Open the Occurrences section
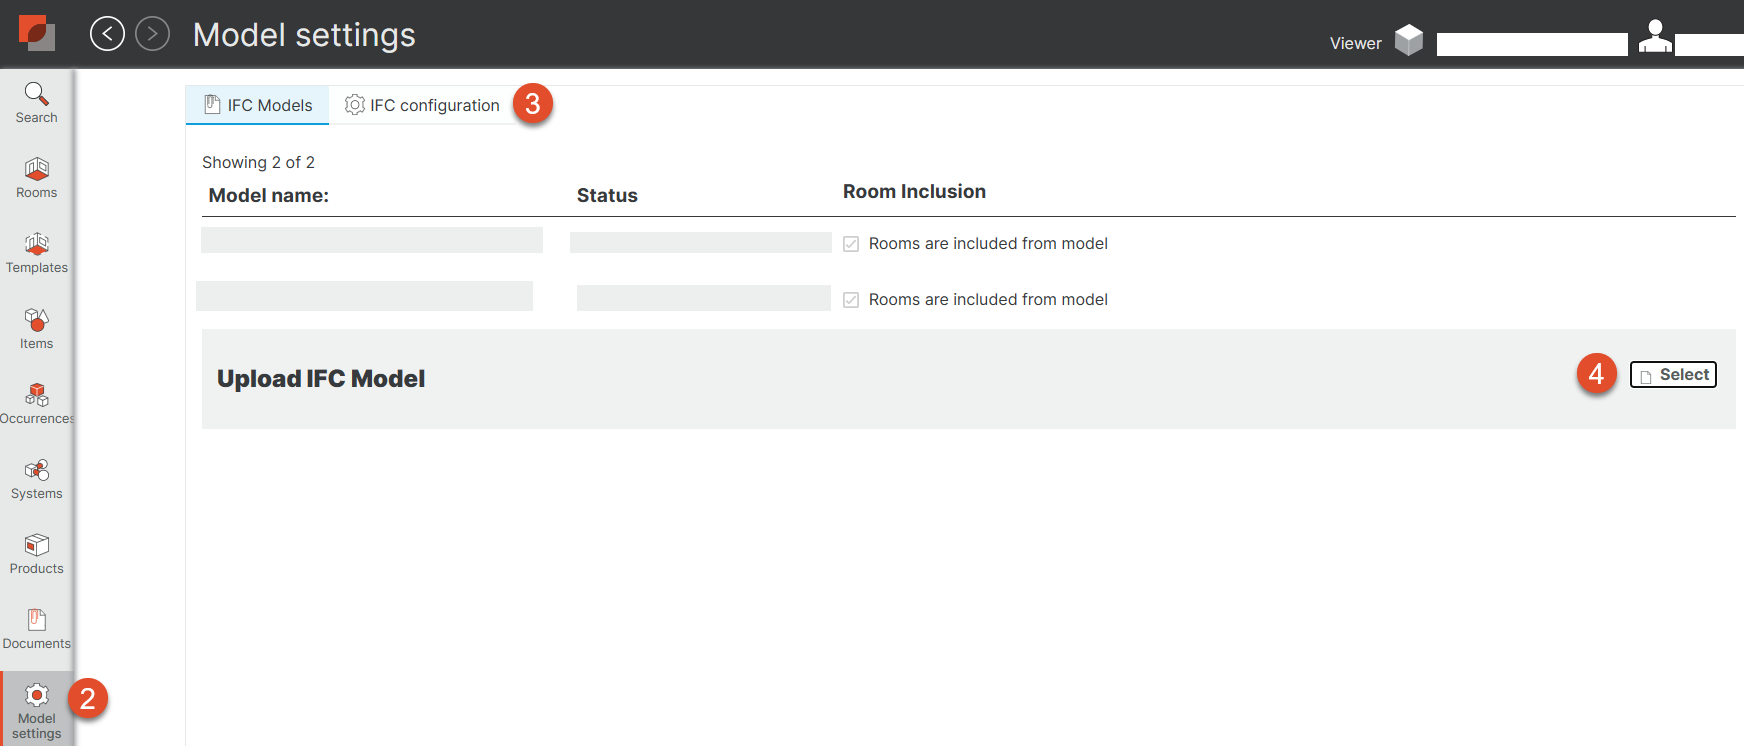Screen dimensions: 1744x746 (x=36, y=404)
